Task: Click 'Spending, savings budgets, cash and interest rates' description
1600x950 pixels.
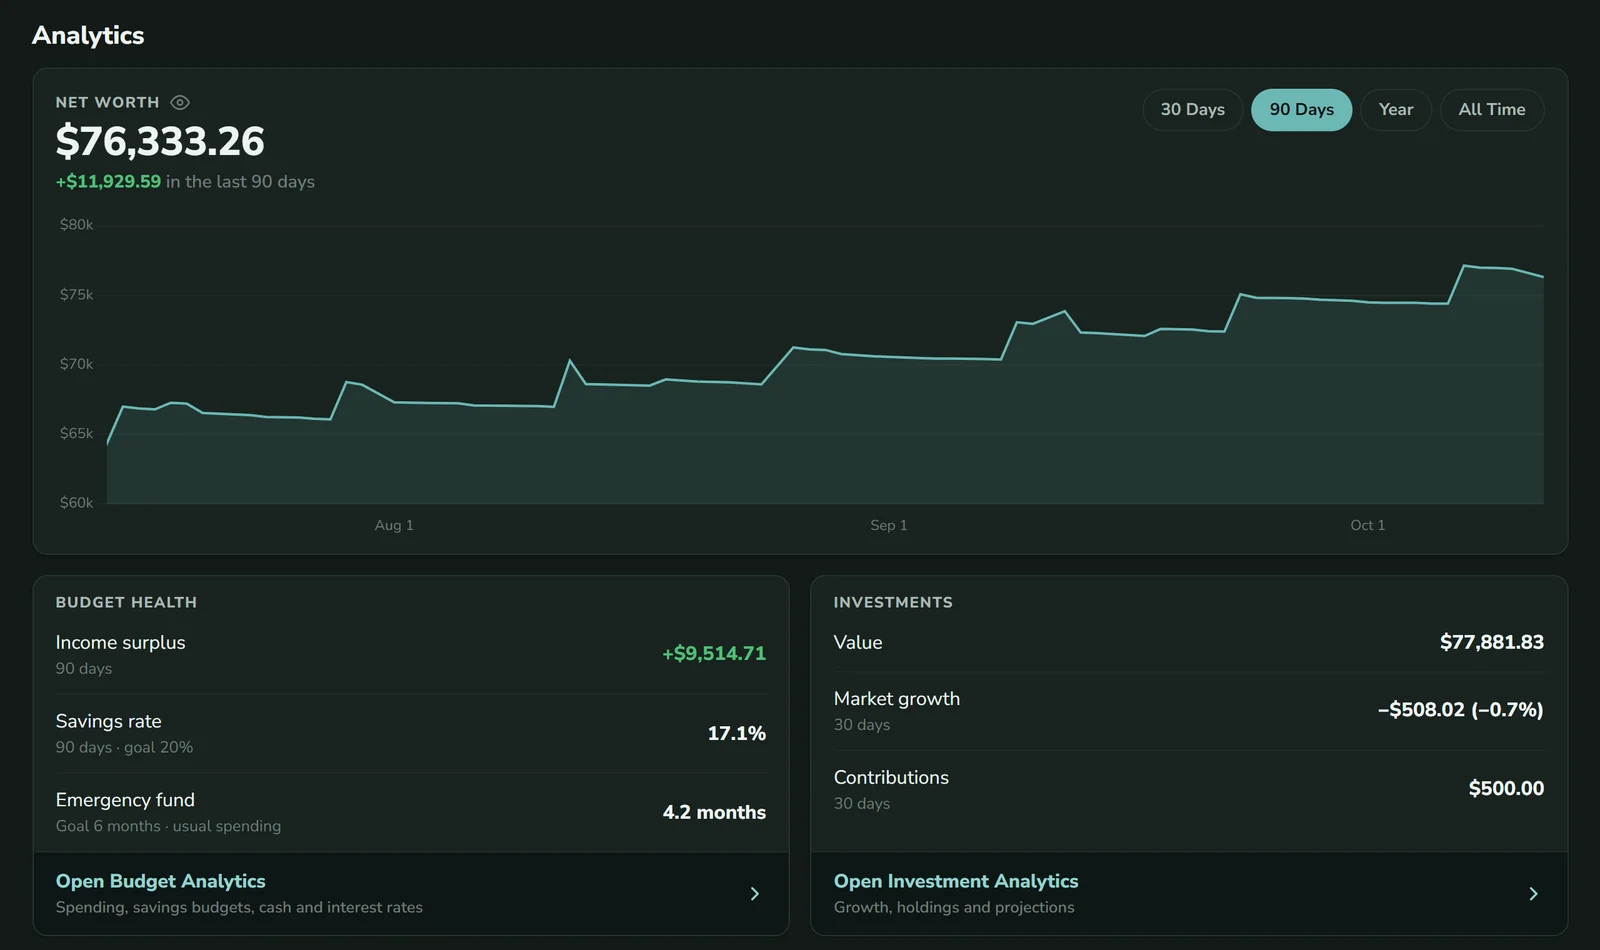Action: pos(239,907)
